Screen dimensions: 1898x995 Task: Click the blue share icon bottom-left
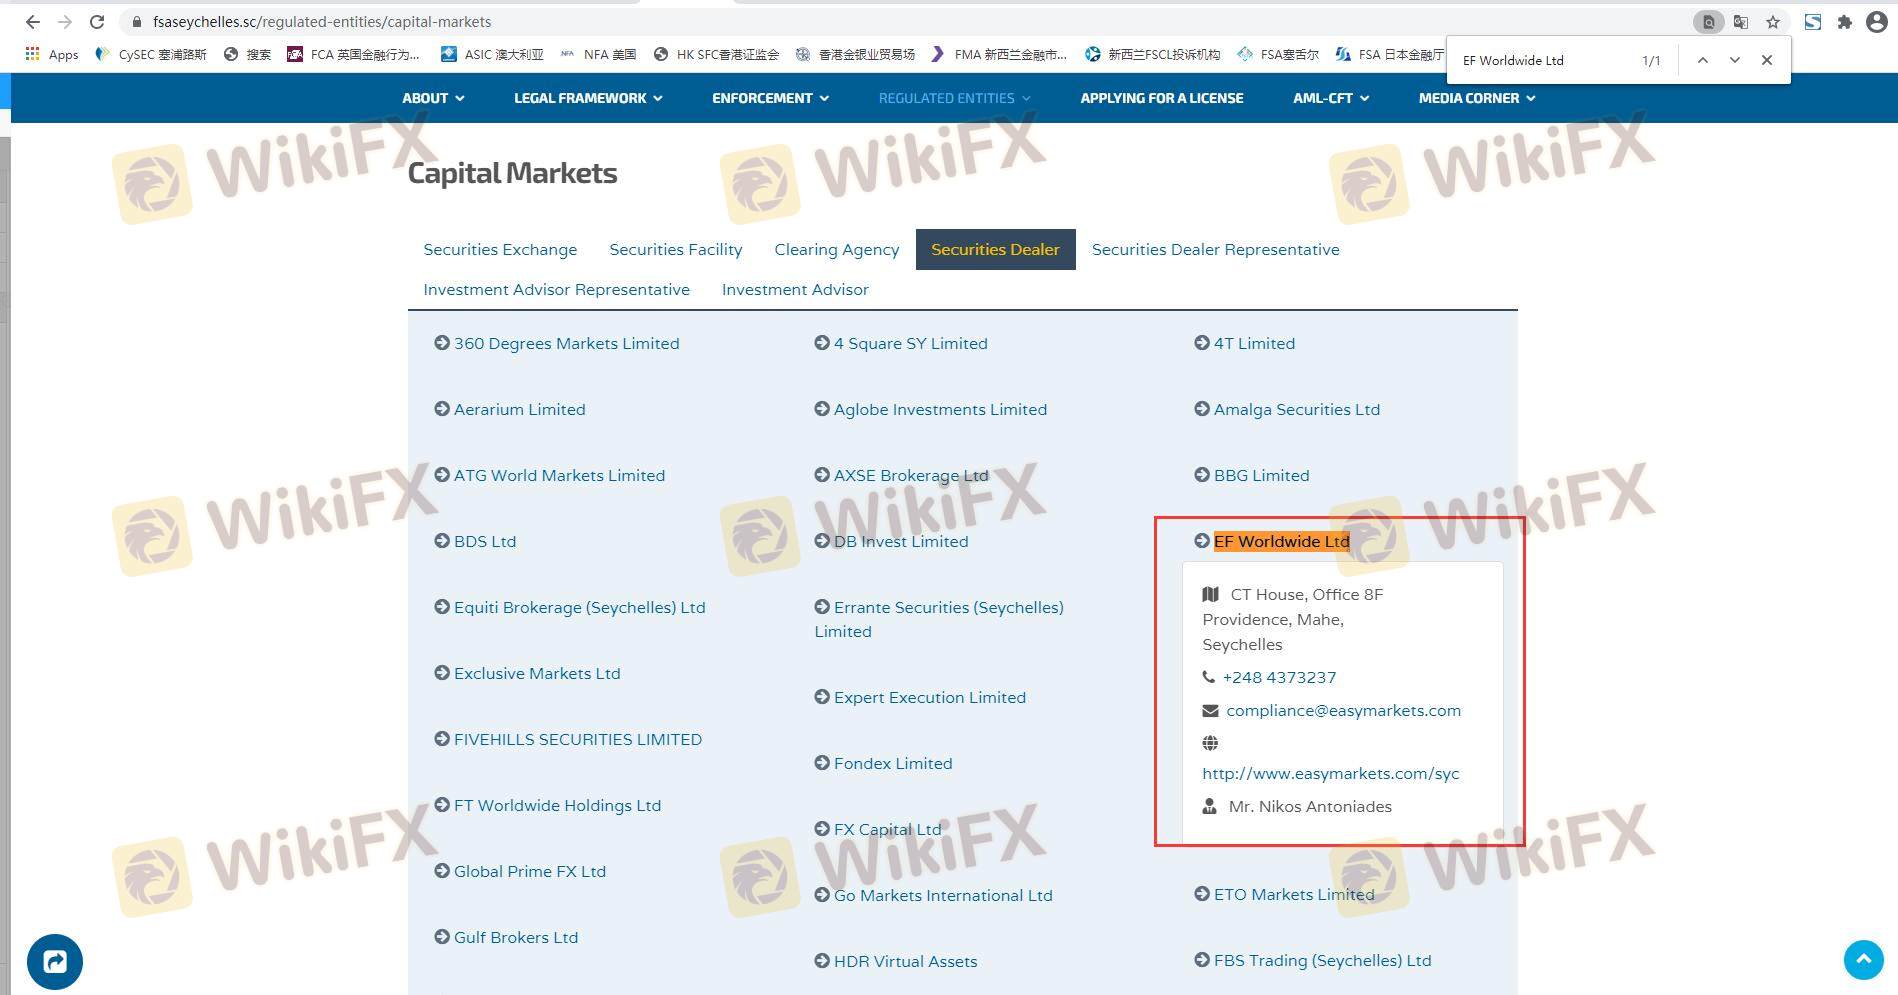click(x=55, y=962)
